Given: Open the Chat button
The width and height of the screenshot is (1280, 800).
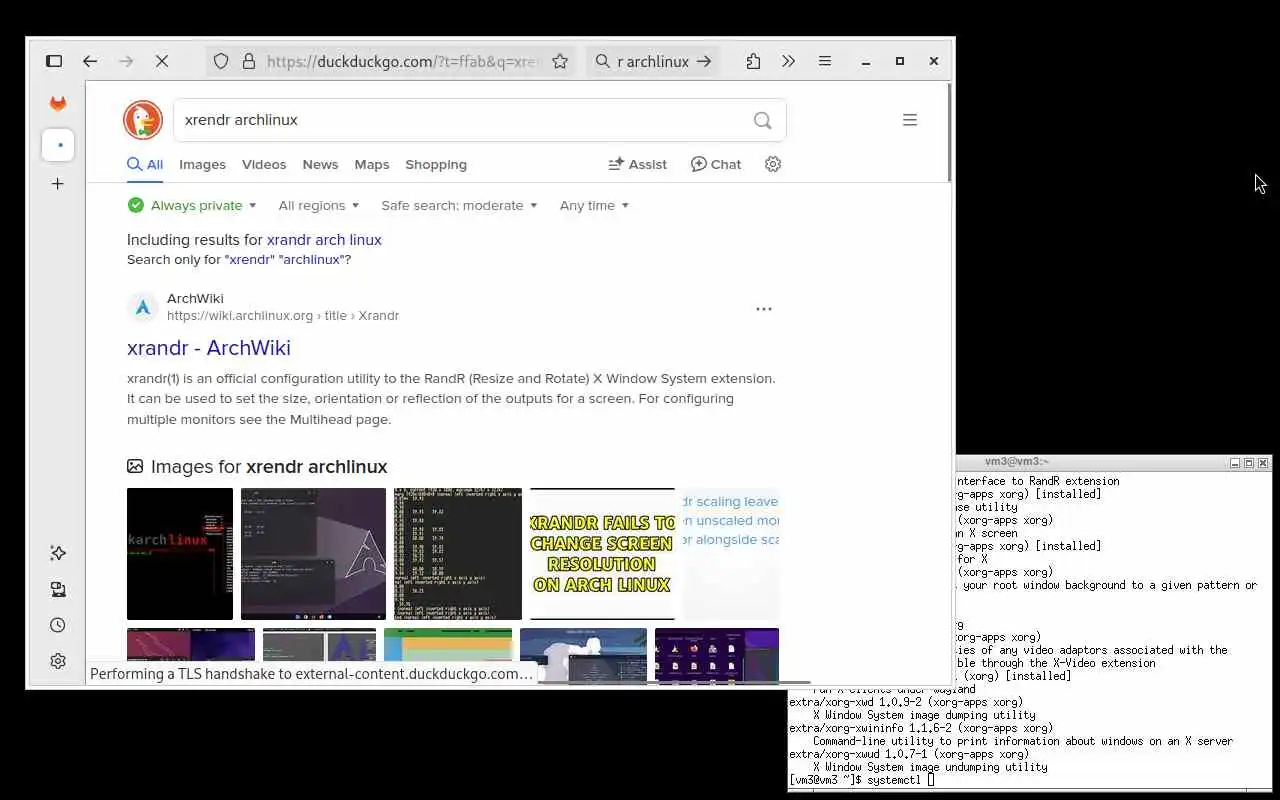Looking at the screenshot, I should click(716, 164).
